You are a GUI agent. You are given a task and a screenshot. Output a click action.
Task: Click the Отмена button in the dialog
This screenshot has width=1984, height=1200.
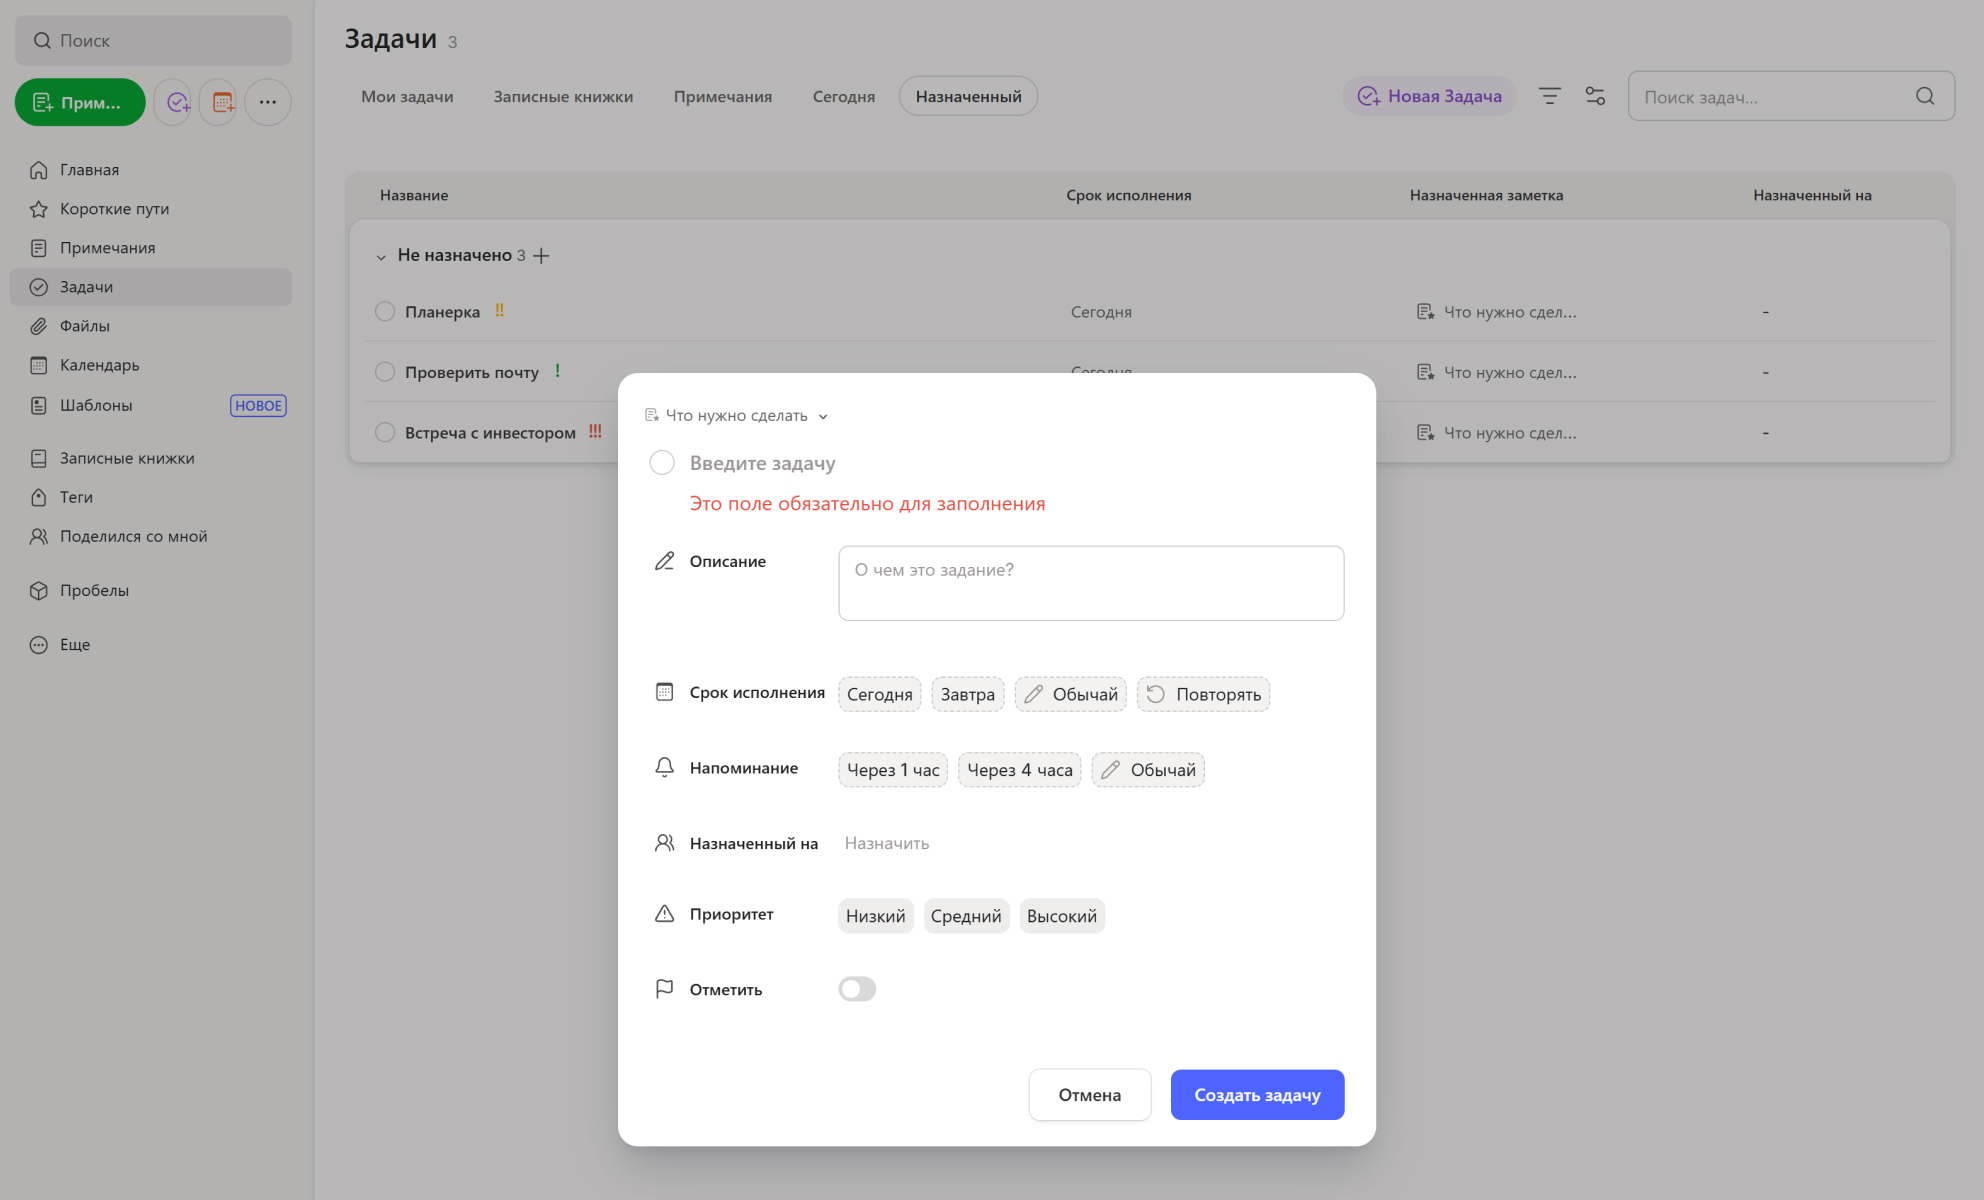[x=1090, y=1094]
